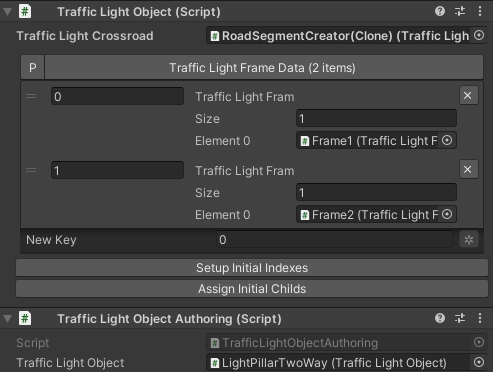Click Traffic Light Fram label for key 0
Viewport: 493px width, 372px height.
click(x=245, y=97)
